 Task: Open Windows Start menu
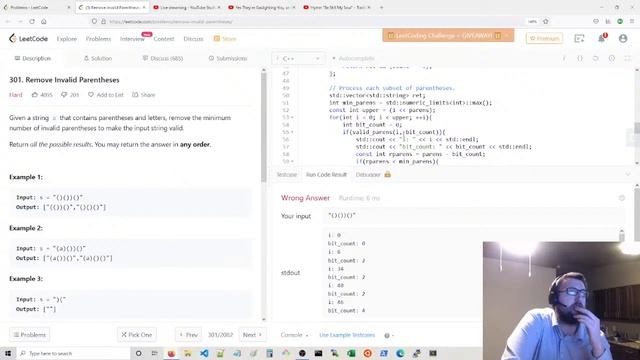(x=8, y=353)
